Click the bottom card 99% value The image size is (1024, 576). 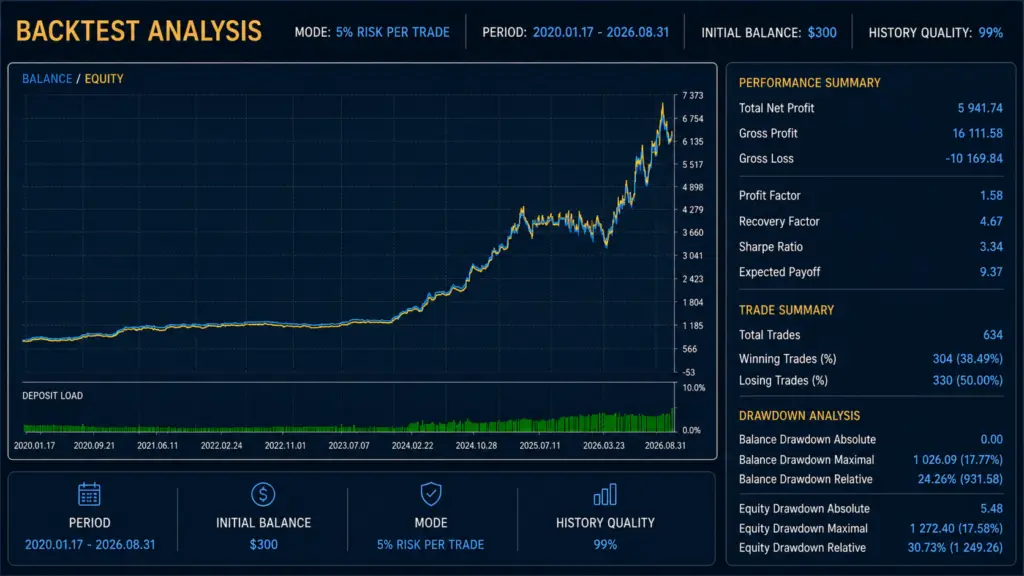[605, 545]
